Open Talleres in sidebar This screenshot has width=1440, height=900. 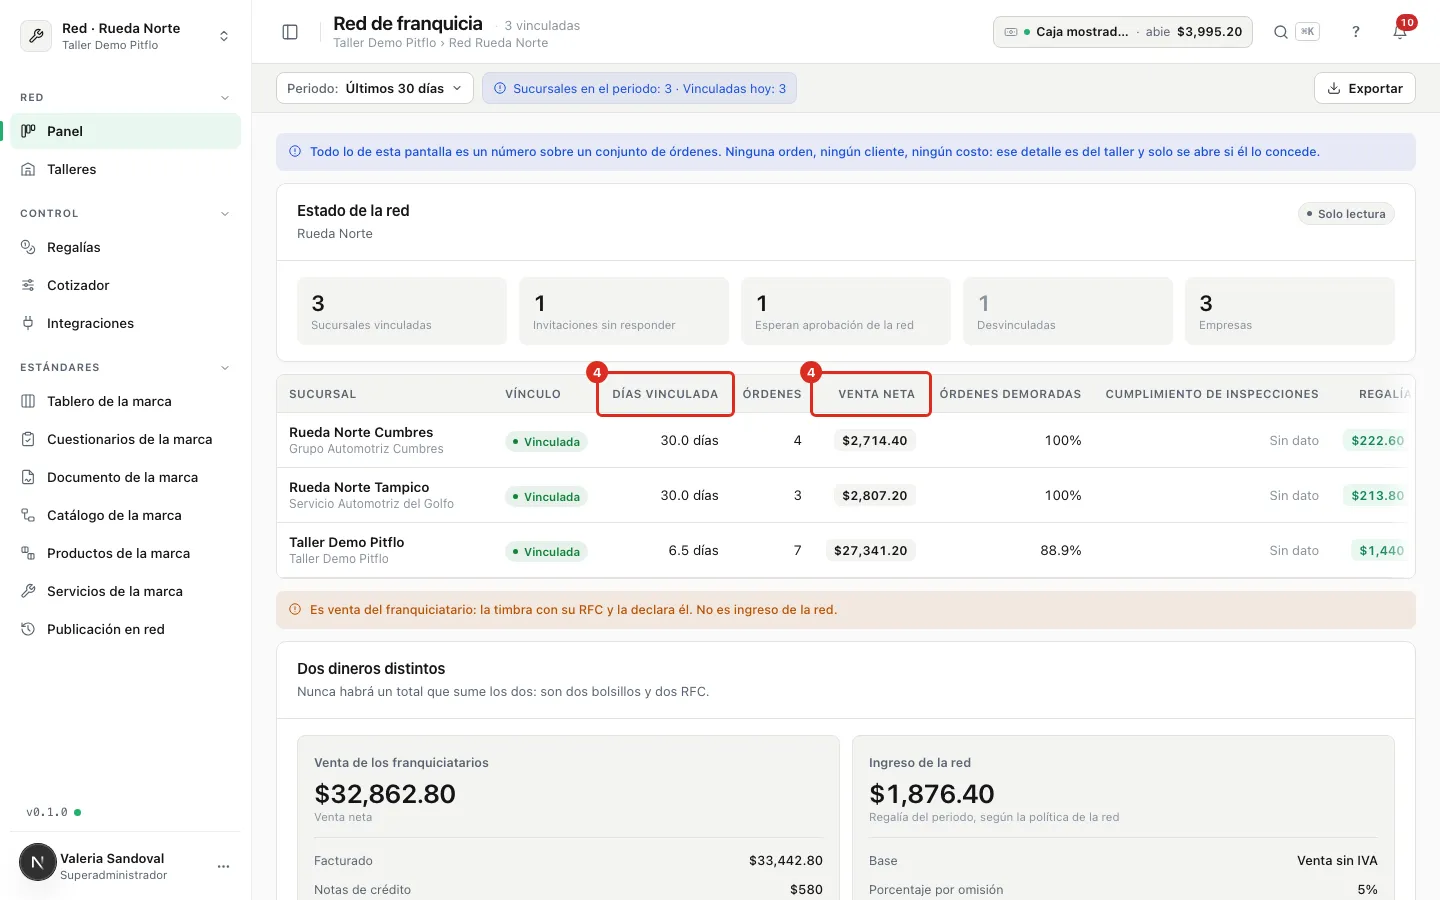126,169
